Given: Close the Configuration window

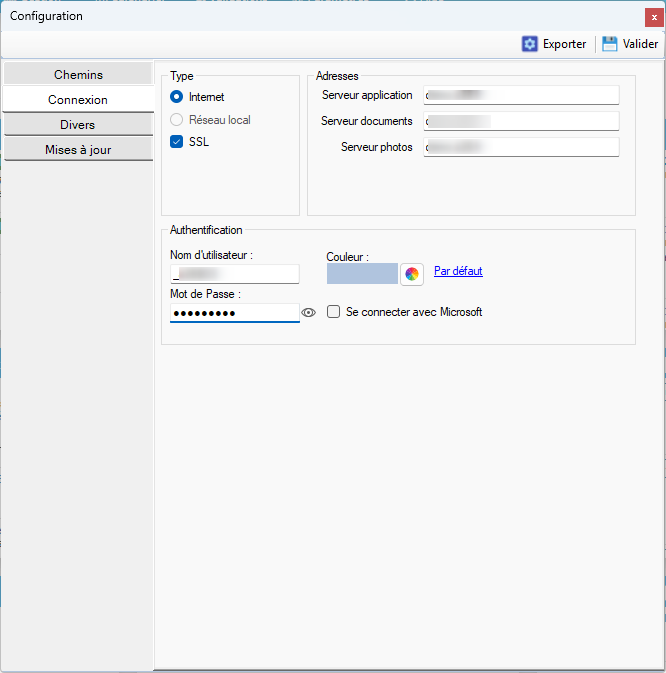Looking at the screenshot, I should click(x=654, y=17).
